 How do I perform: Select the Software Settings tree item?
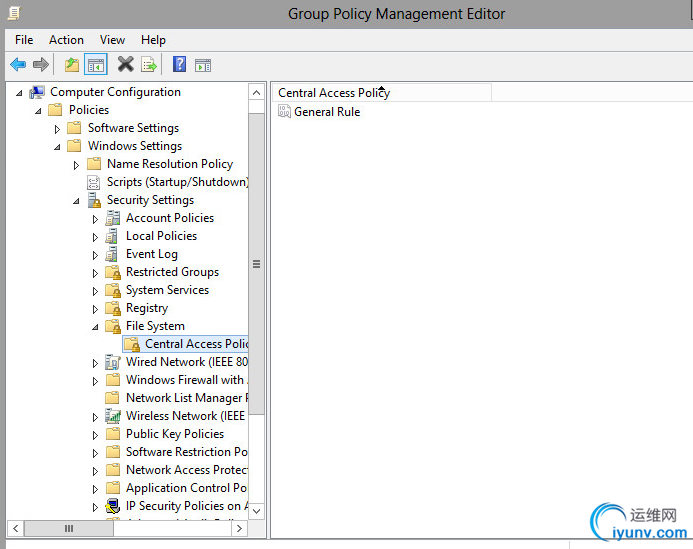(133, 128)
